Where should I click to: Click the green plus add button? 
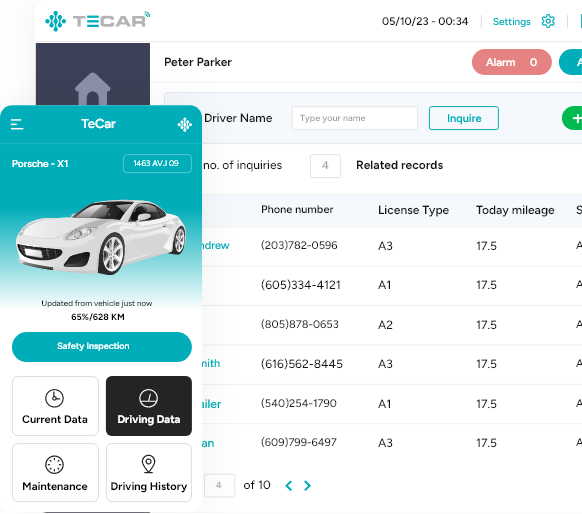[572, 118]
